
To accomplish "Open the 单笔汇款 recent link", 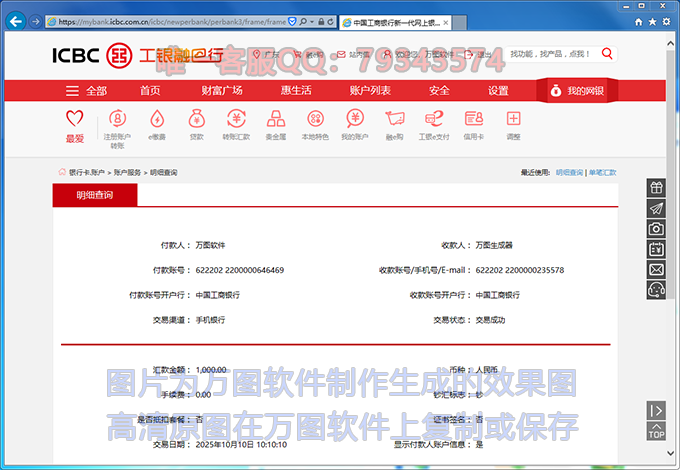I will coord(602,173).
